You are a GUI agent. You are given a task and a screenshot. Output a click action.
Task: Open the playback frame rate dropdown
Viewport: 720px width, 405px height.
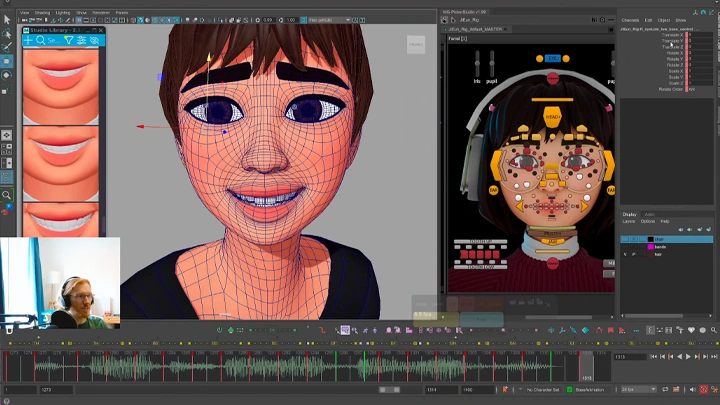(640, 389)
